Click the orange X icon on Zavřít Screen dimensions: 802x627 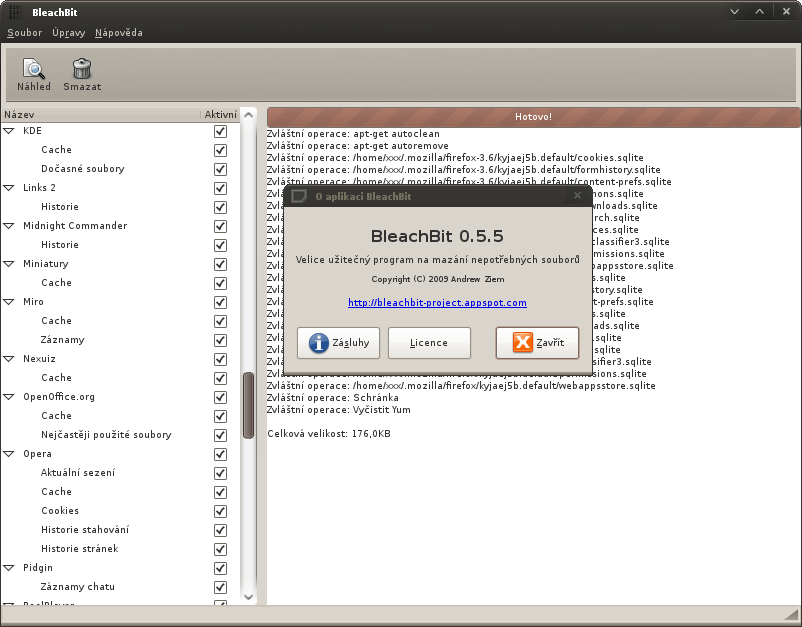[523, 342]
